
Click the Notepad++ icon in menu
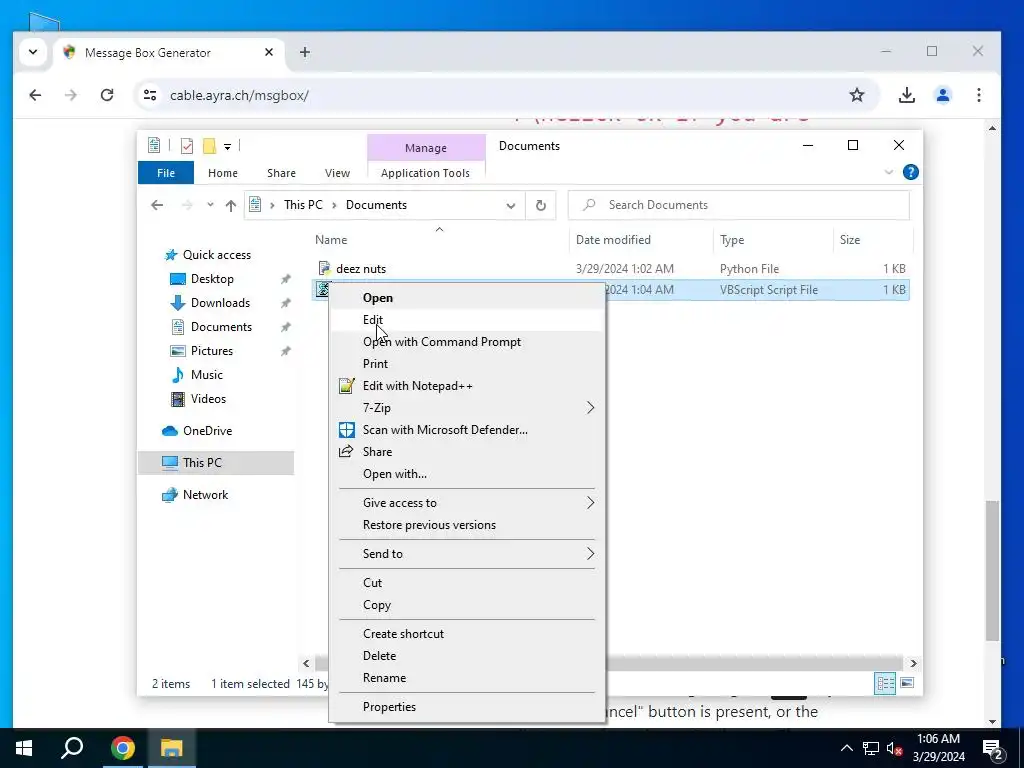point(347,385)
